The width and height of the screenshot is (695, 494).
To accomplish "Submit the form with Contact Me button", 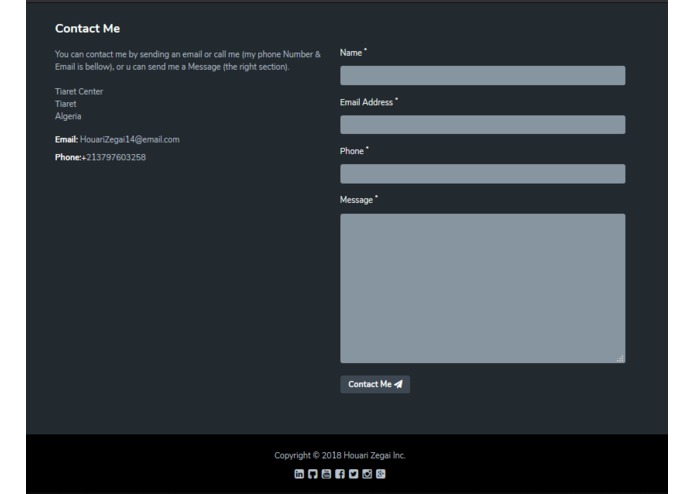I will [x=375, y=384].
